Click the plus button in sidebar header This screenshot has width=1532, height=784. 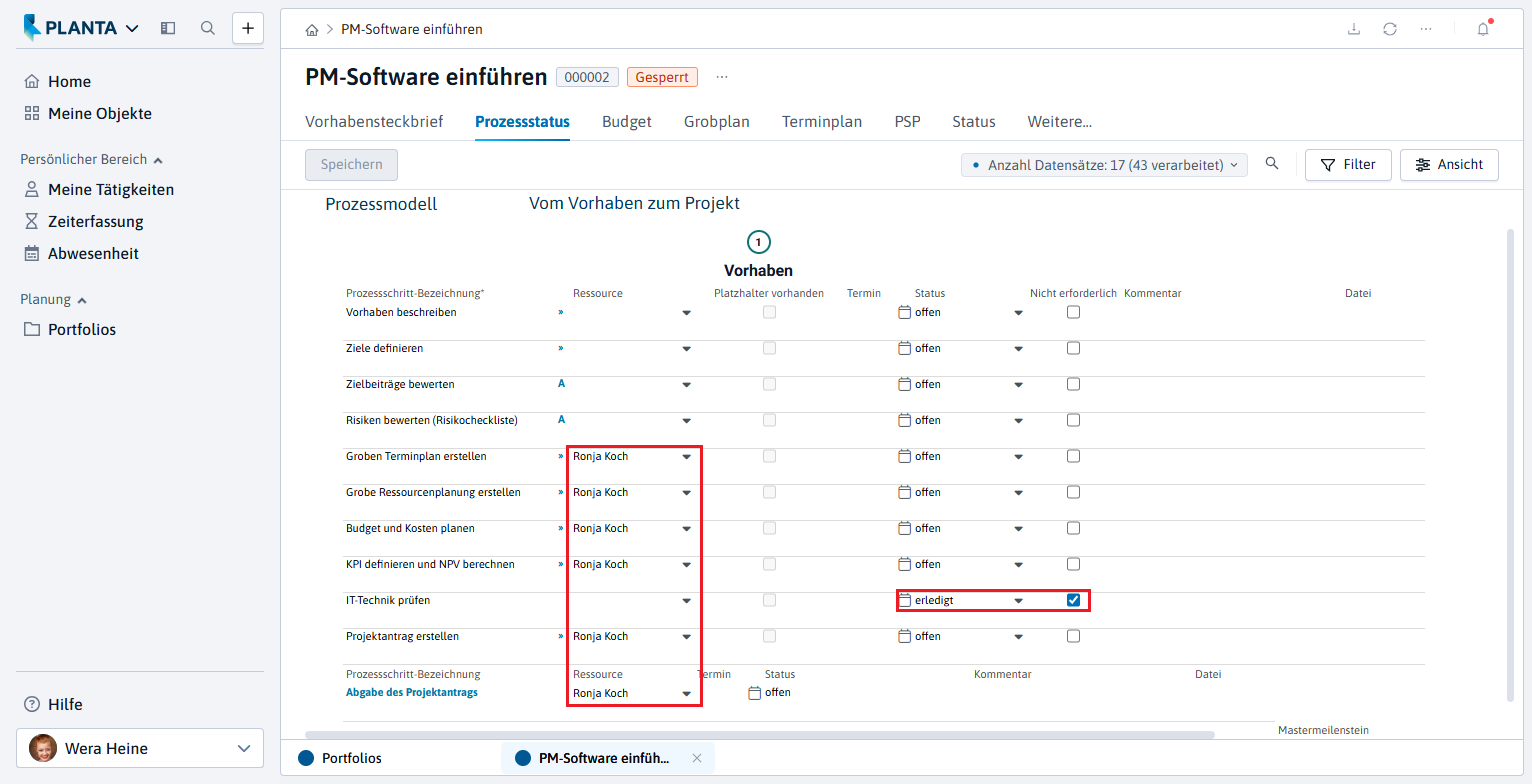point(248,28)
